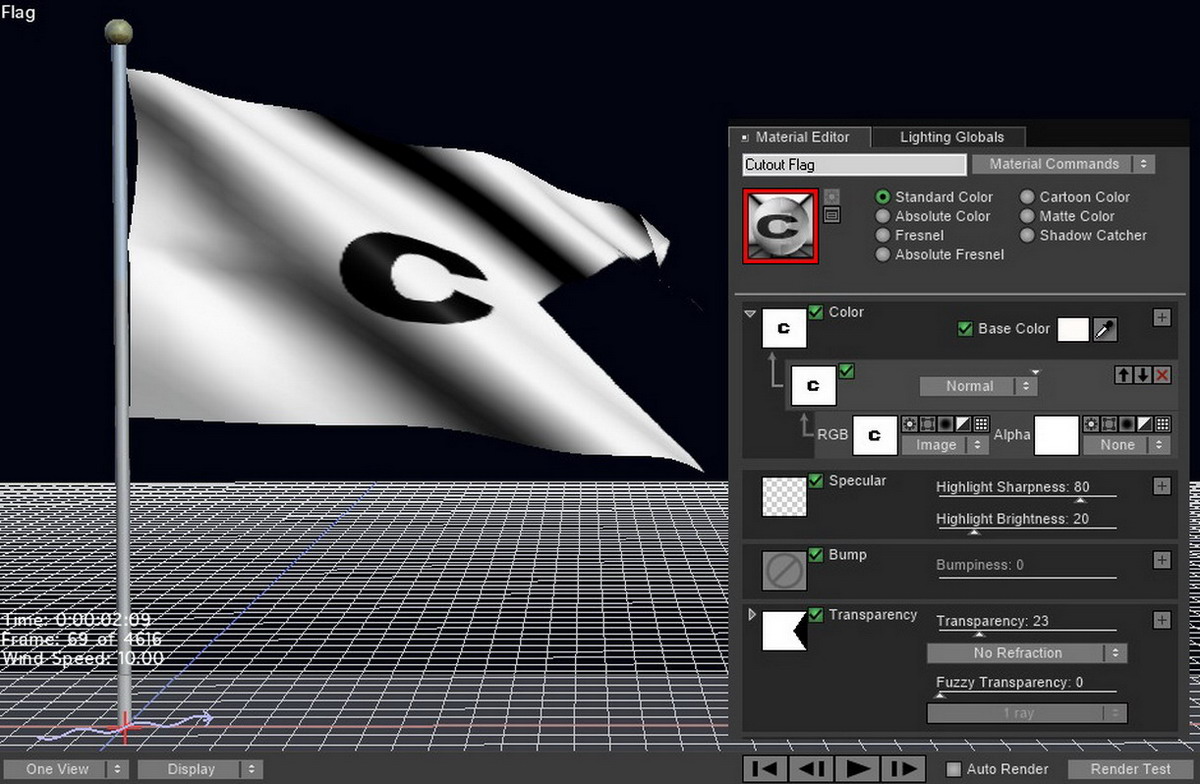The image size is (1200, 784).
Task: Select the Shadow Catcher radio button
Action: click(1027, 235)
